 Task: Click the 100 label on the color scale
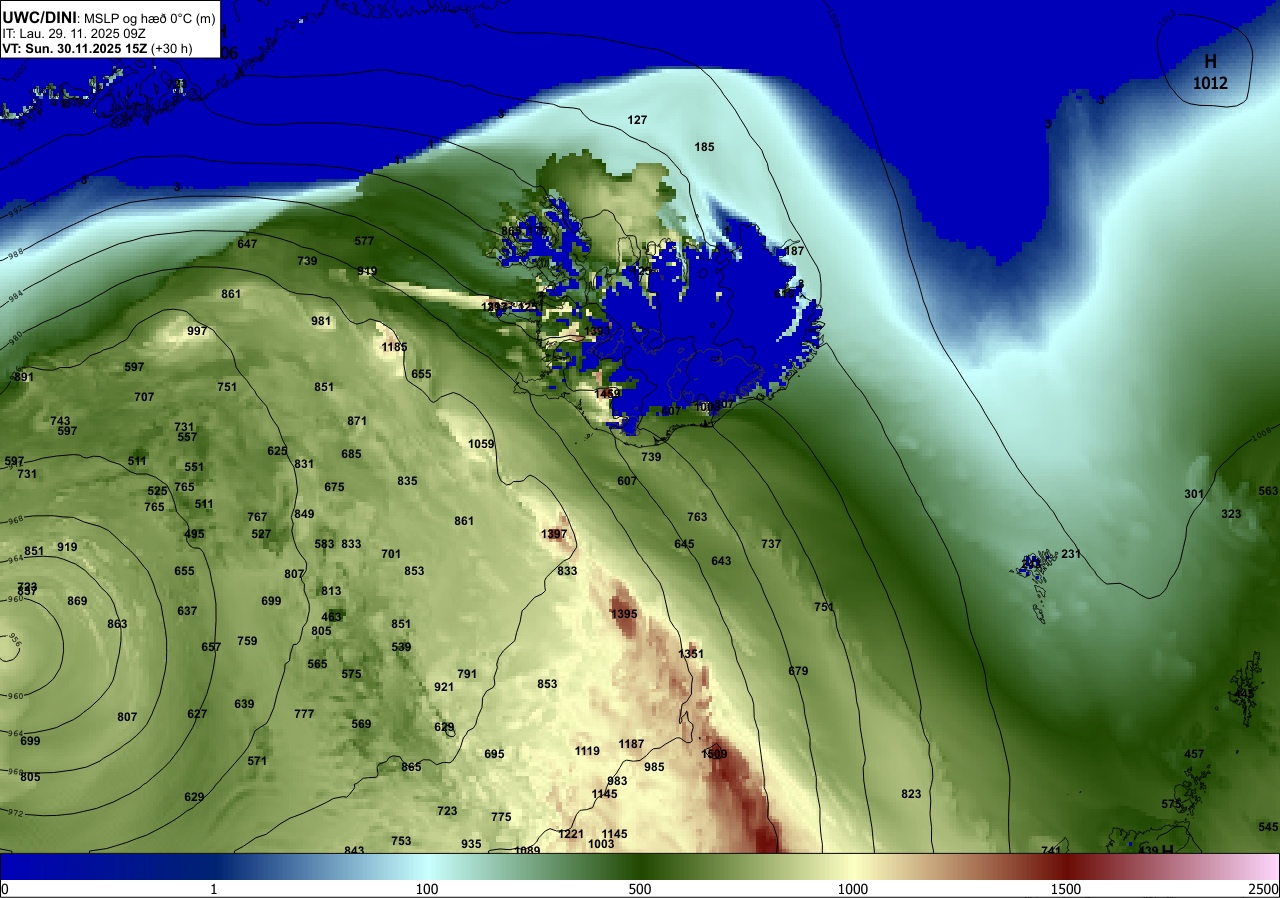[x=427, y=889]
